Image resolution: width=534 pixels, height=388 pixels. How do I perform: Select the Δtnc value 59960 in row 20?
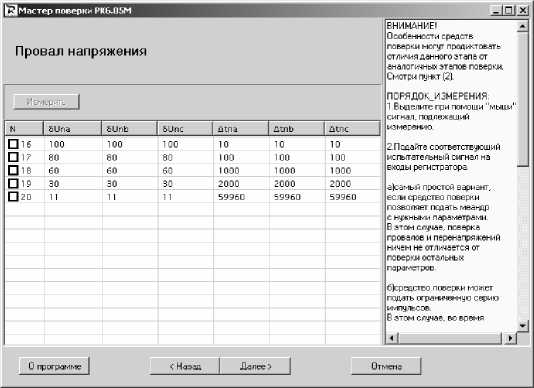(x=343, y=197)
